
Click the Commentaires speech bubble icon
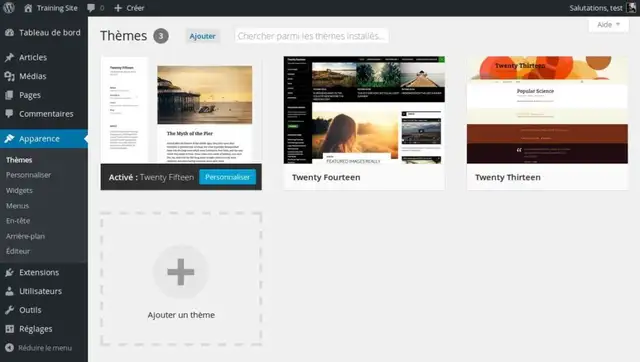(x=9, y=113)
